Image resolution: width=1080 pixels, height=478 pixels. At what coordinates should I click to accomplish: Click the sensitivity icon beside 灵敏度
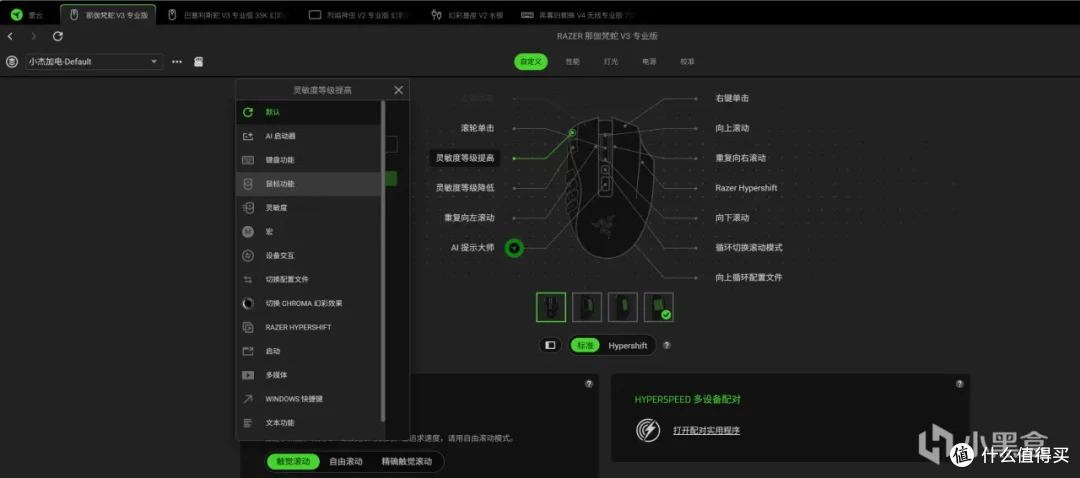point(248,207)
